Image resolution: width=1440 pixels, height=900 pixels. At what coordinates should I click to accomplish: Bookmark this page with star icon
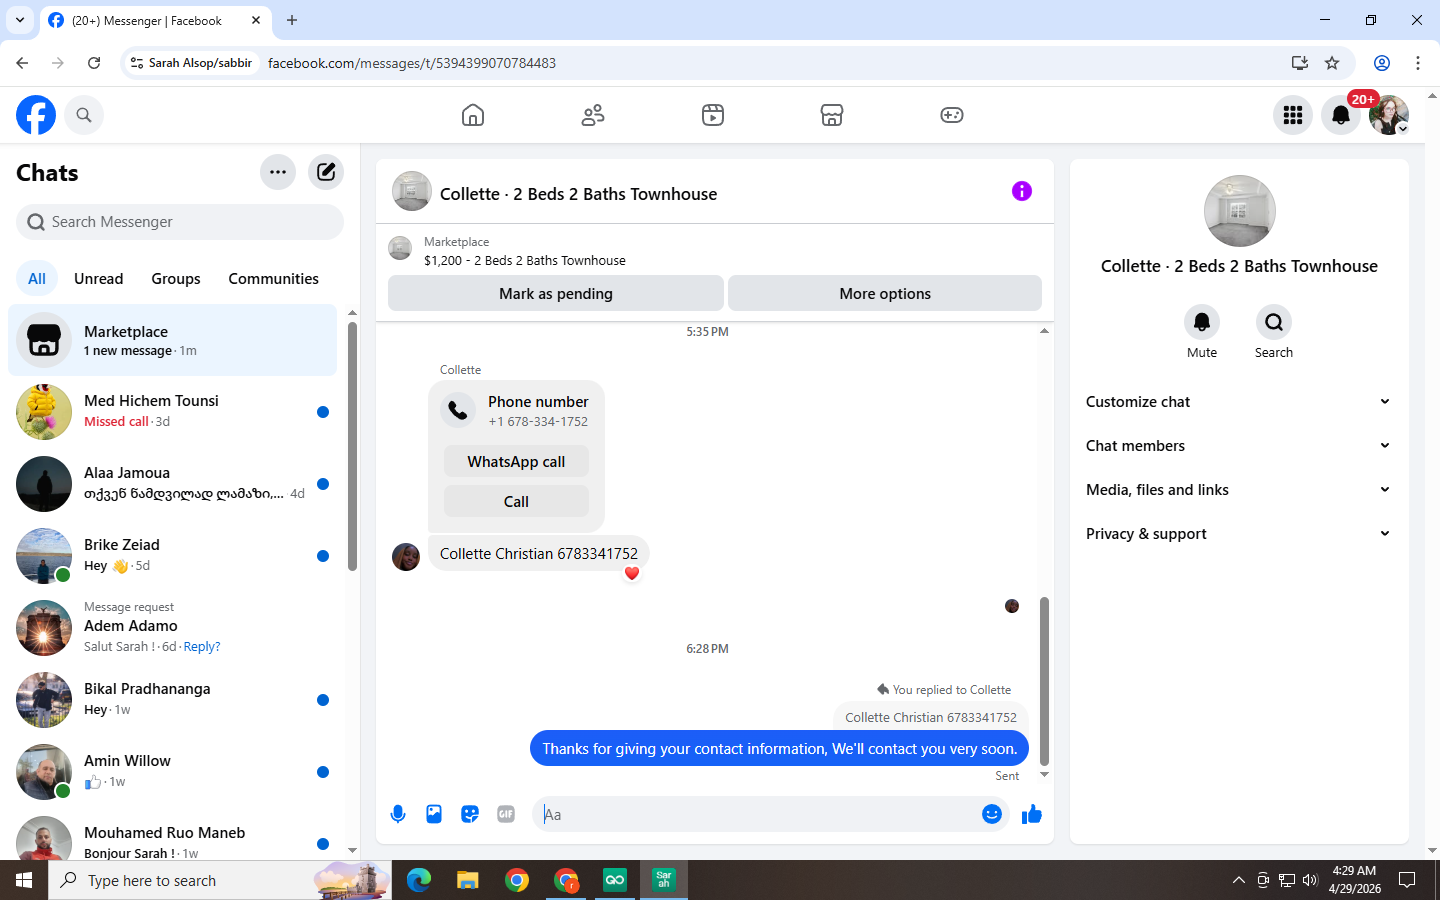click(1332, 63)
